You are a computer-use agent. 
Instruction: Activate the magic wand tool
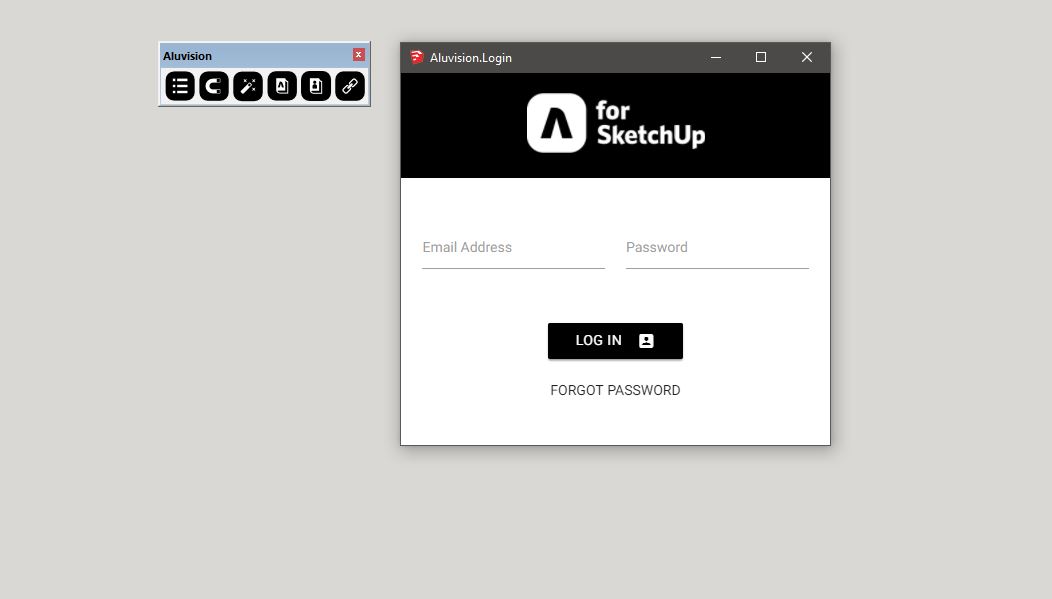[248, 87]
